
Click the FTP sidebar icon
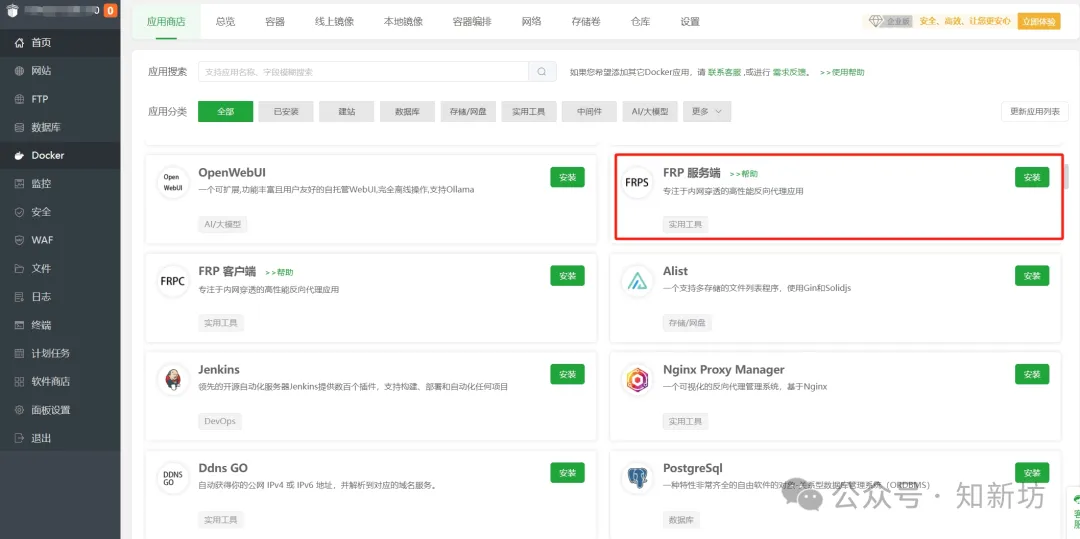tap(19, 99)
